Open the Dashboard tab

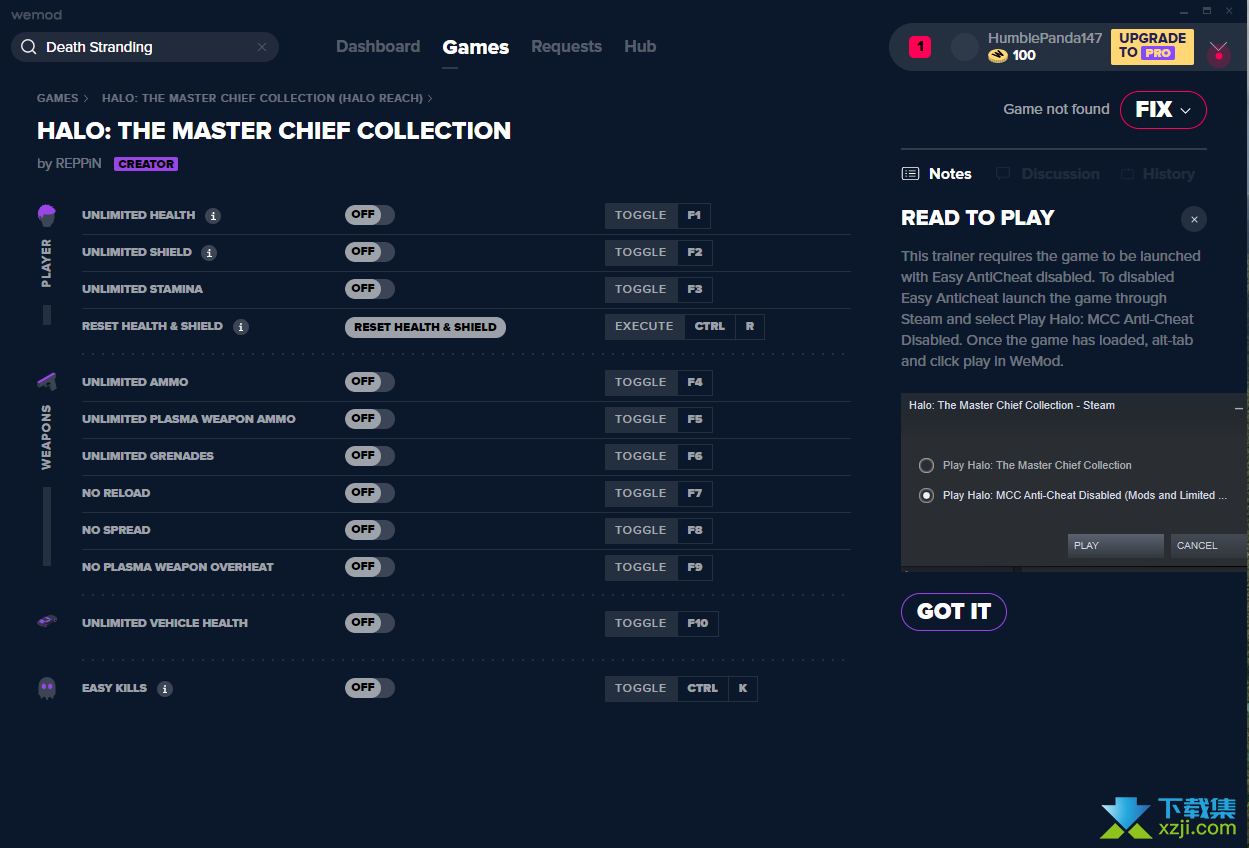(378, 47)
